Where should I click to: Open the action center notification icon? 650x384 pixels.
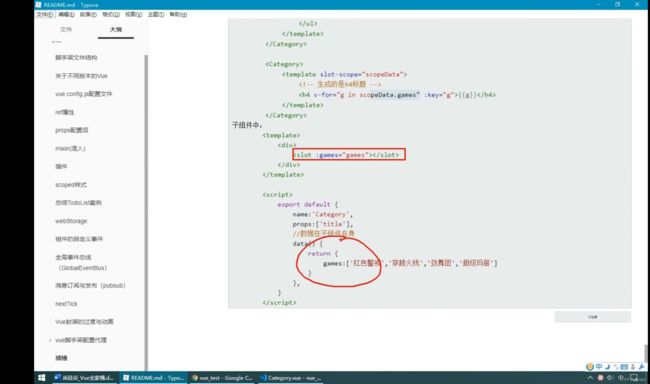634,378
